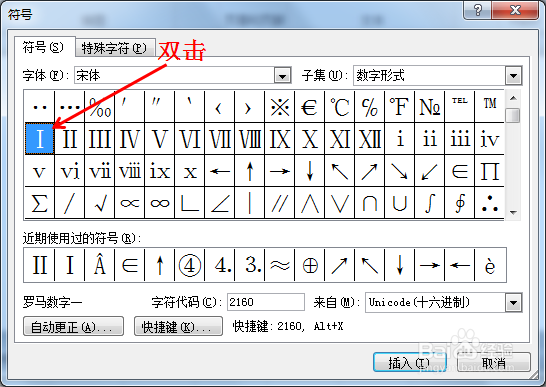Pick the square root √ symbol
This screenshot has width=546, height=387.
pyautogui.click(x=100, y=203)
